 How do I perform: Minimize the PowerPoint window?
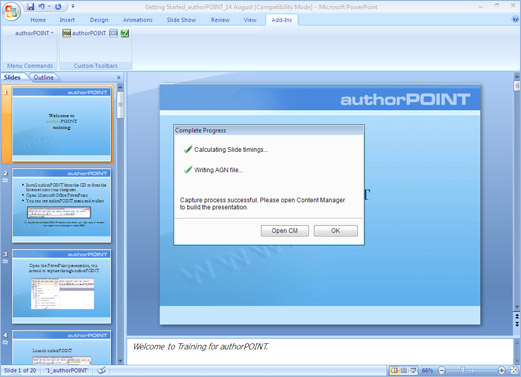pyautogui.click(x=481, y=6)
